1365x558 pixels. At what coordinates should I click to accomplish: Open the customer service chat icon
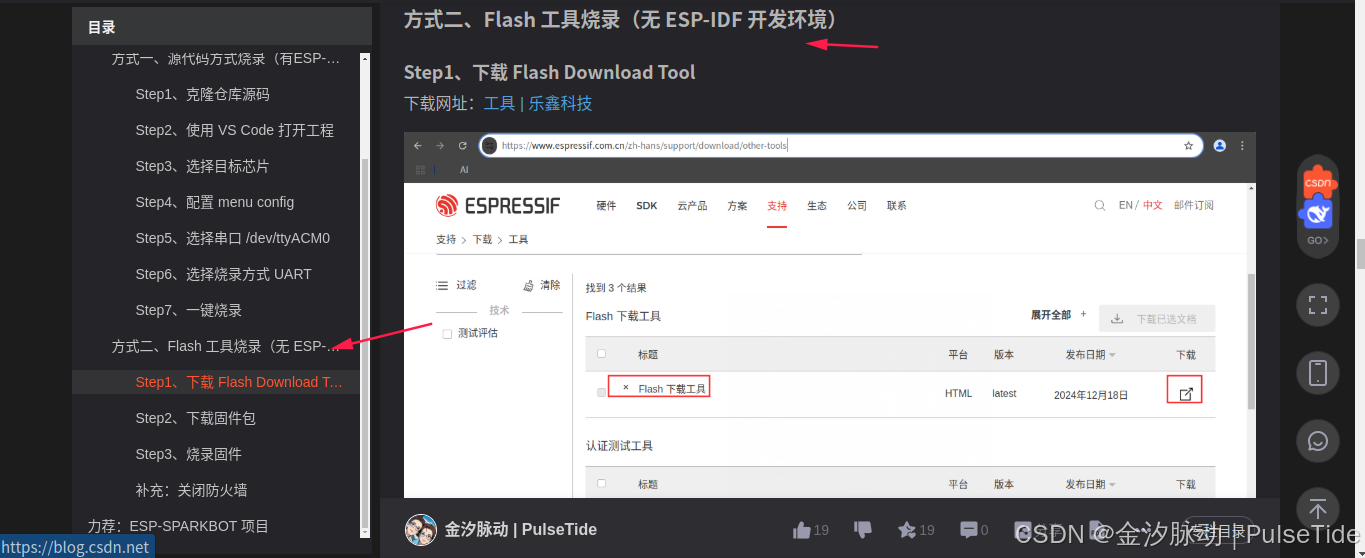click(1318, 441)
